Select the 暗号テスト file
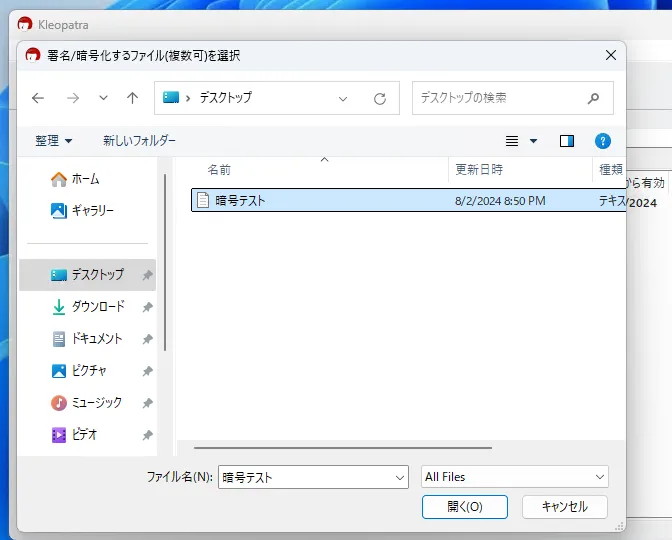 coord(408,200)
